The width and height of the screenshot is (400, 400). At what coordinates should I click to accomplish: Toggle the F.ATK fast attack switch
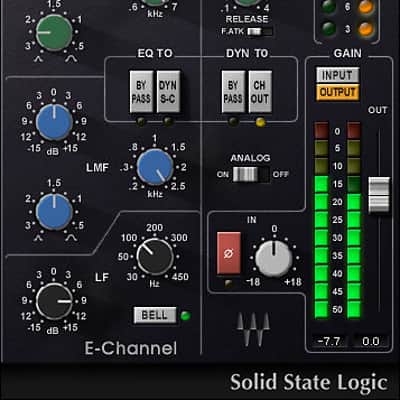(x=260, y=32)
